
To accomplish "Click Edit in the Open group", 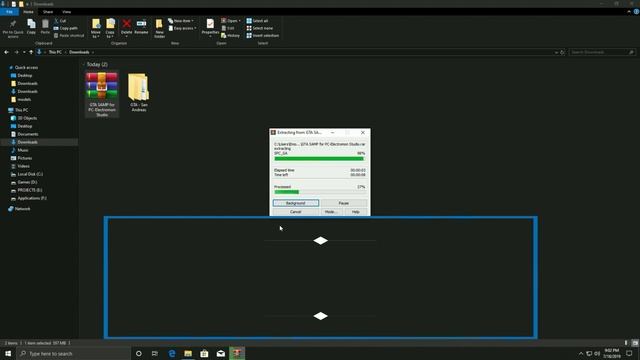I will (228, 28).
